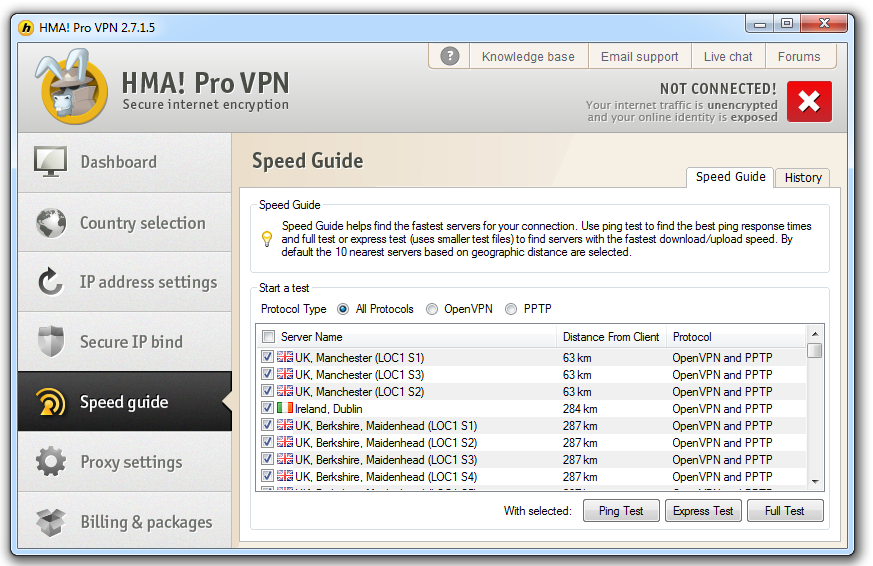This screenshot has height=566, width=873.
Task: Go to IP address settings
Action: tap(125, 282)
